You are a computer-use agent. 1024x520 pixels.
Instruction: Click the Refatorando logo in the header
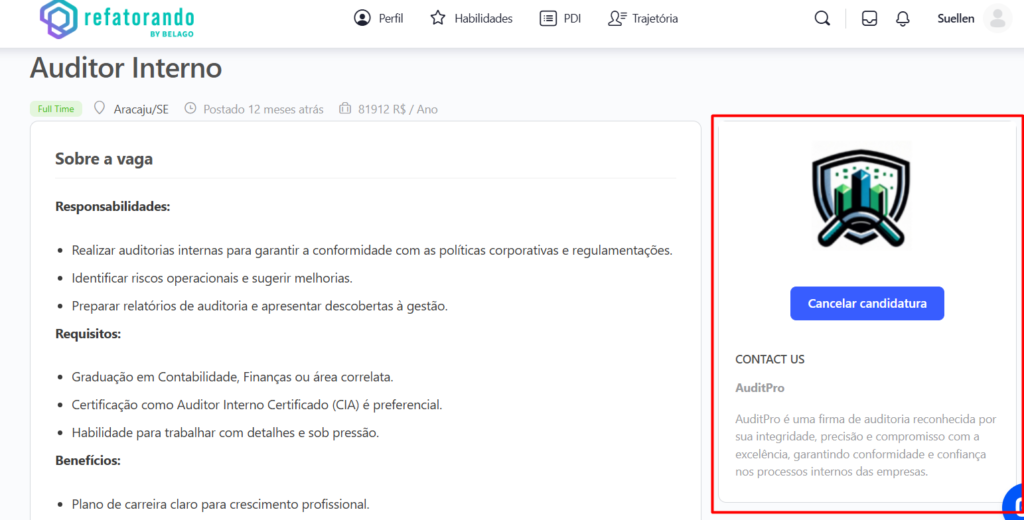pos(117,20)
